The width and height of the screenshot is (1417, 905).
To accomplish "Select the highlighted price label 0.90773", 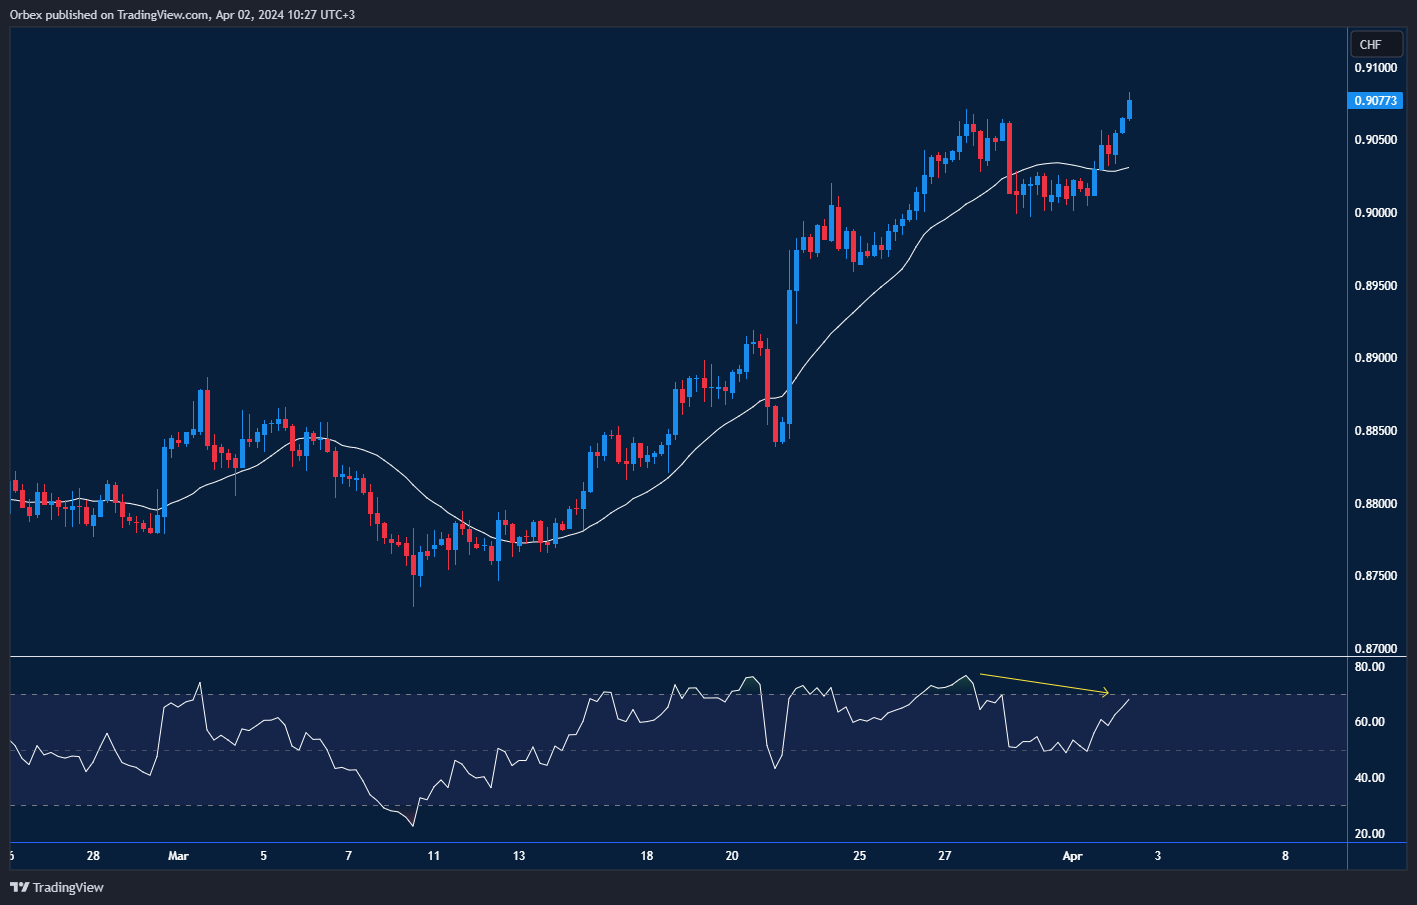I will 1376,101.
